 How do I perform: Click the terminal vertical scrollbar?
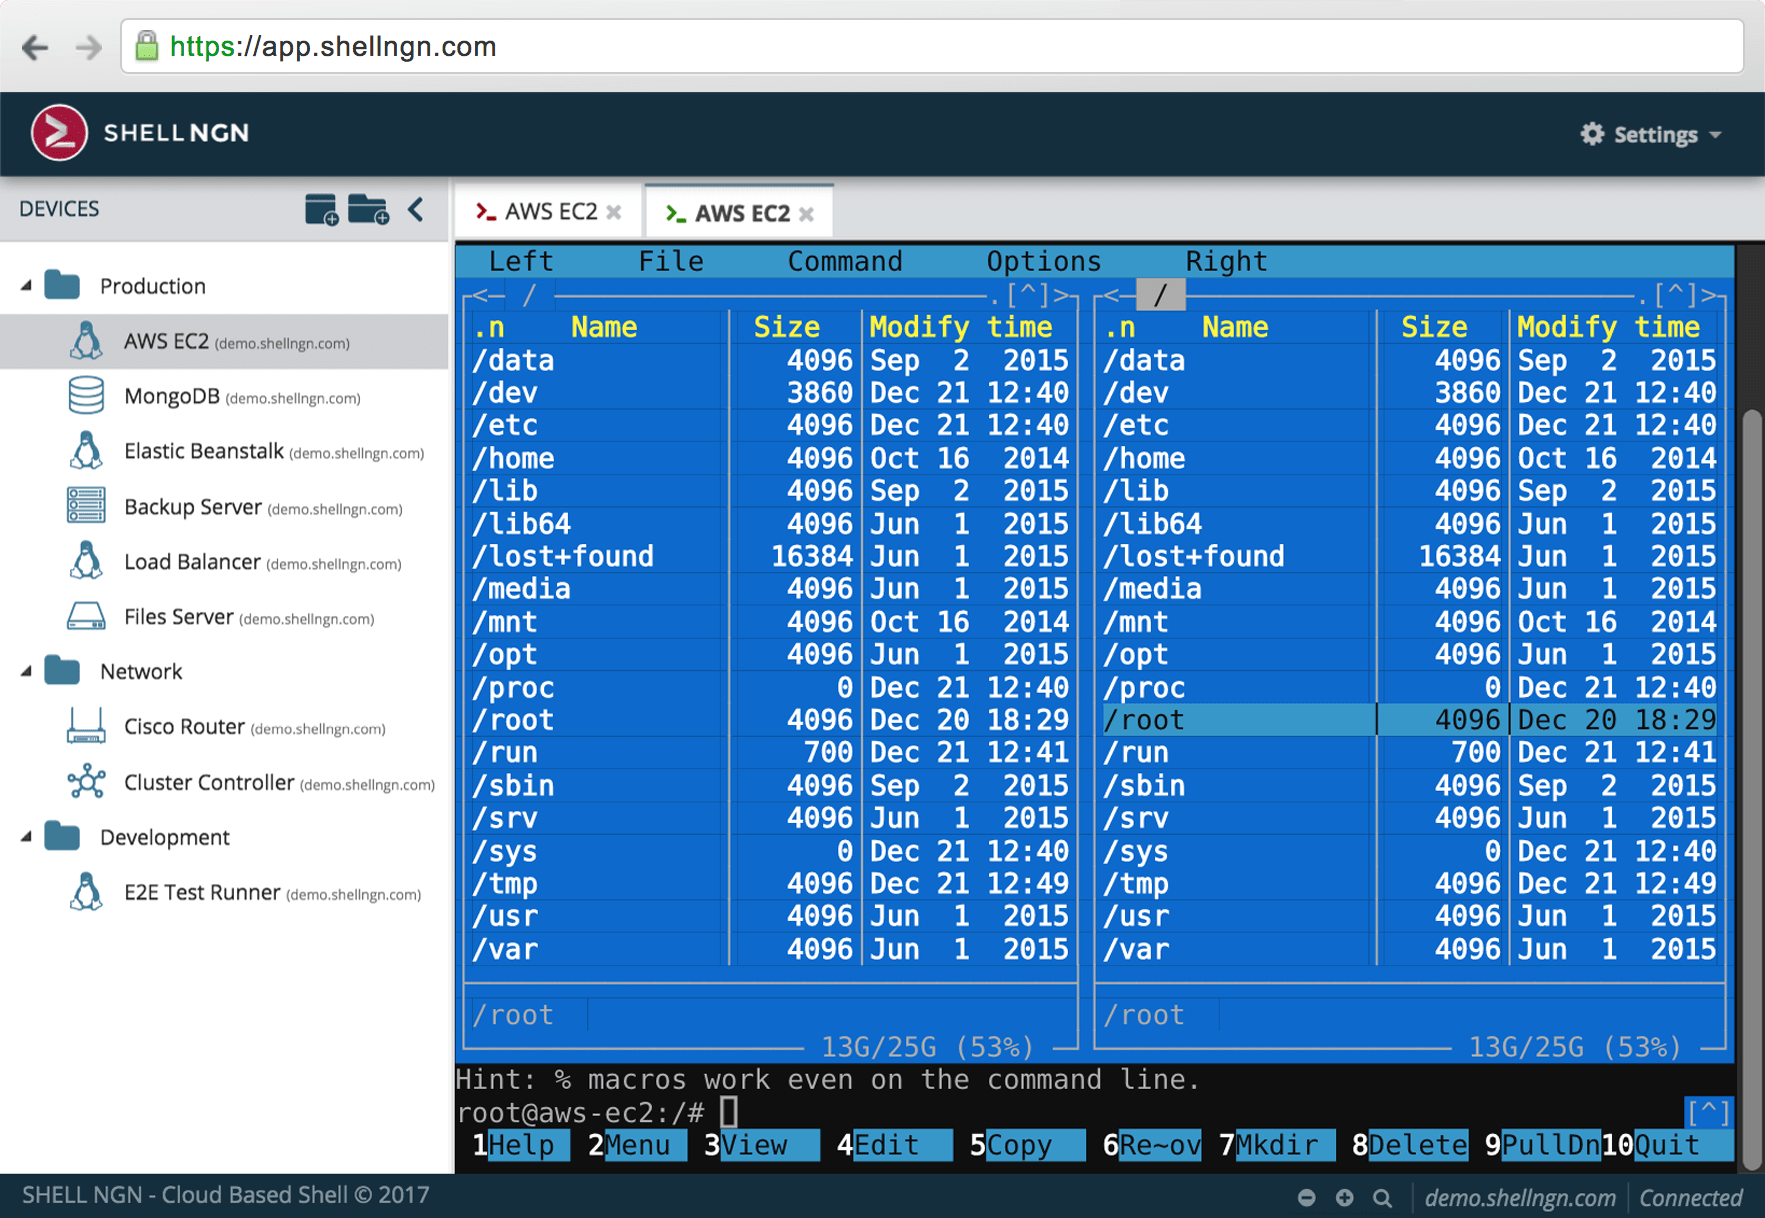pos(1751,788)
